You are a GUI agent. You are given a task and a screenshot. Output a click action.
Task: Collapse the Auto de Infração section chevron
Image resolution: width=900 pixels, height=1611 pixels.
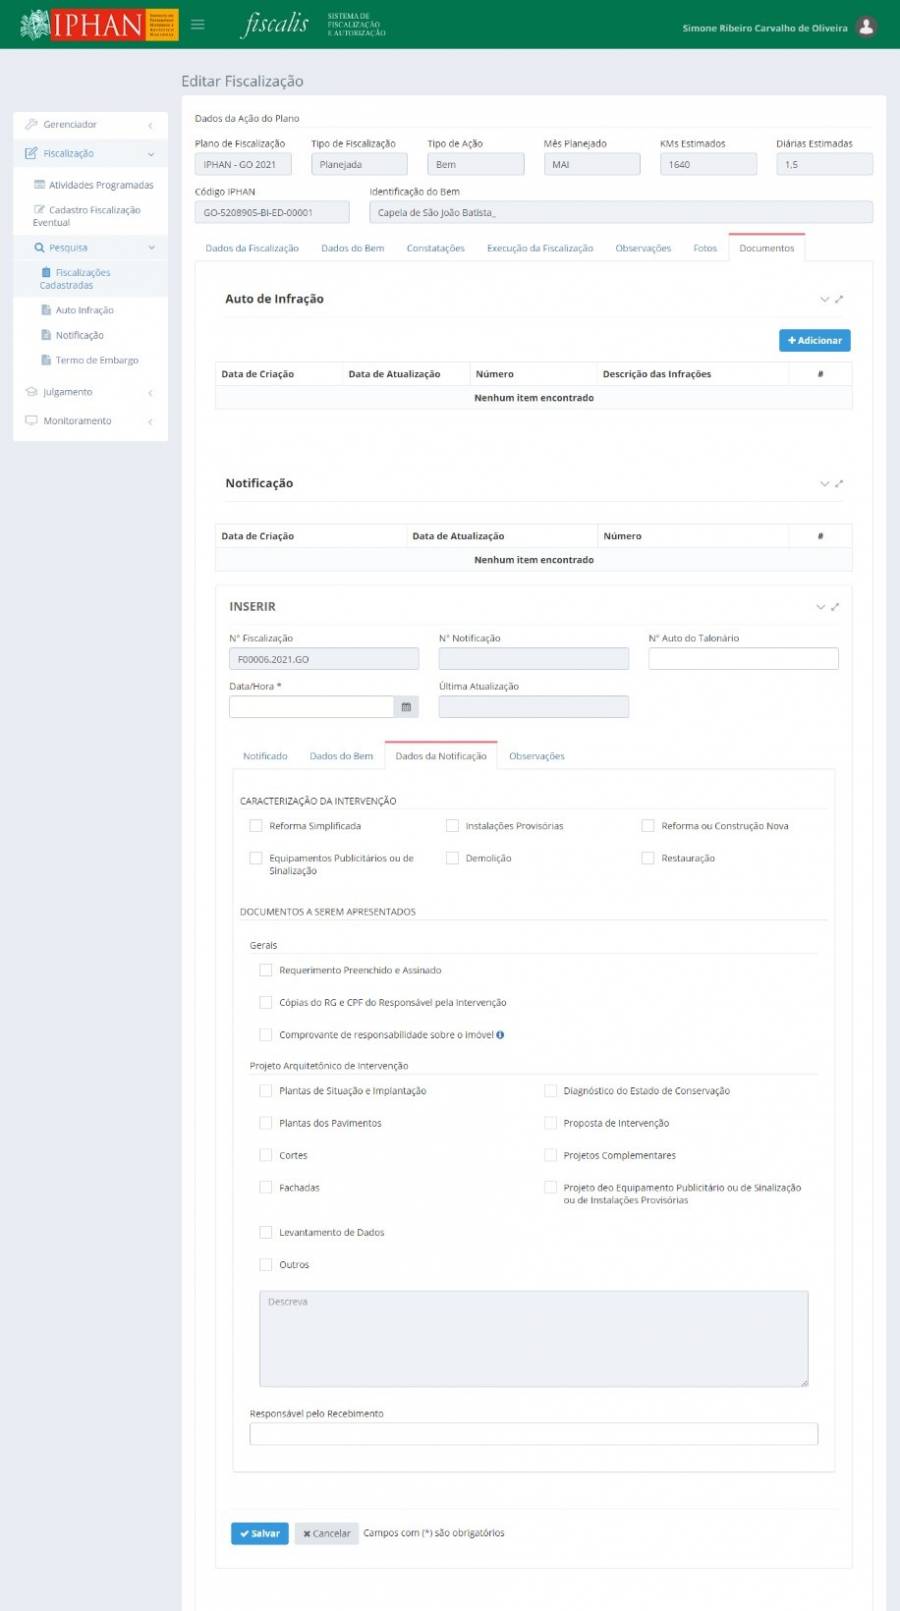pos(824,299)
